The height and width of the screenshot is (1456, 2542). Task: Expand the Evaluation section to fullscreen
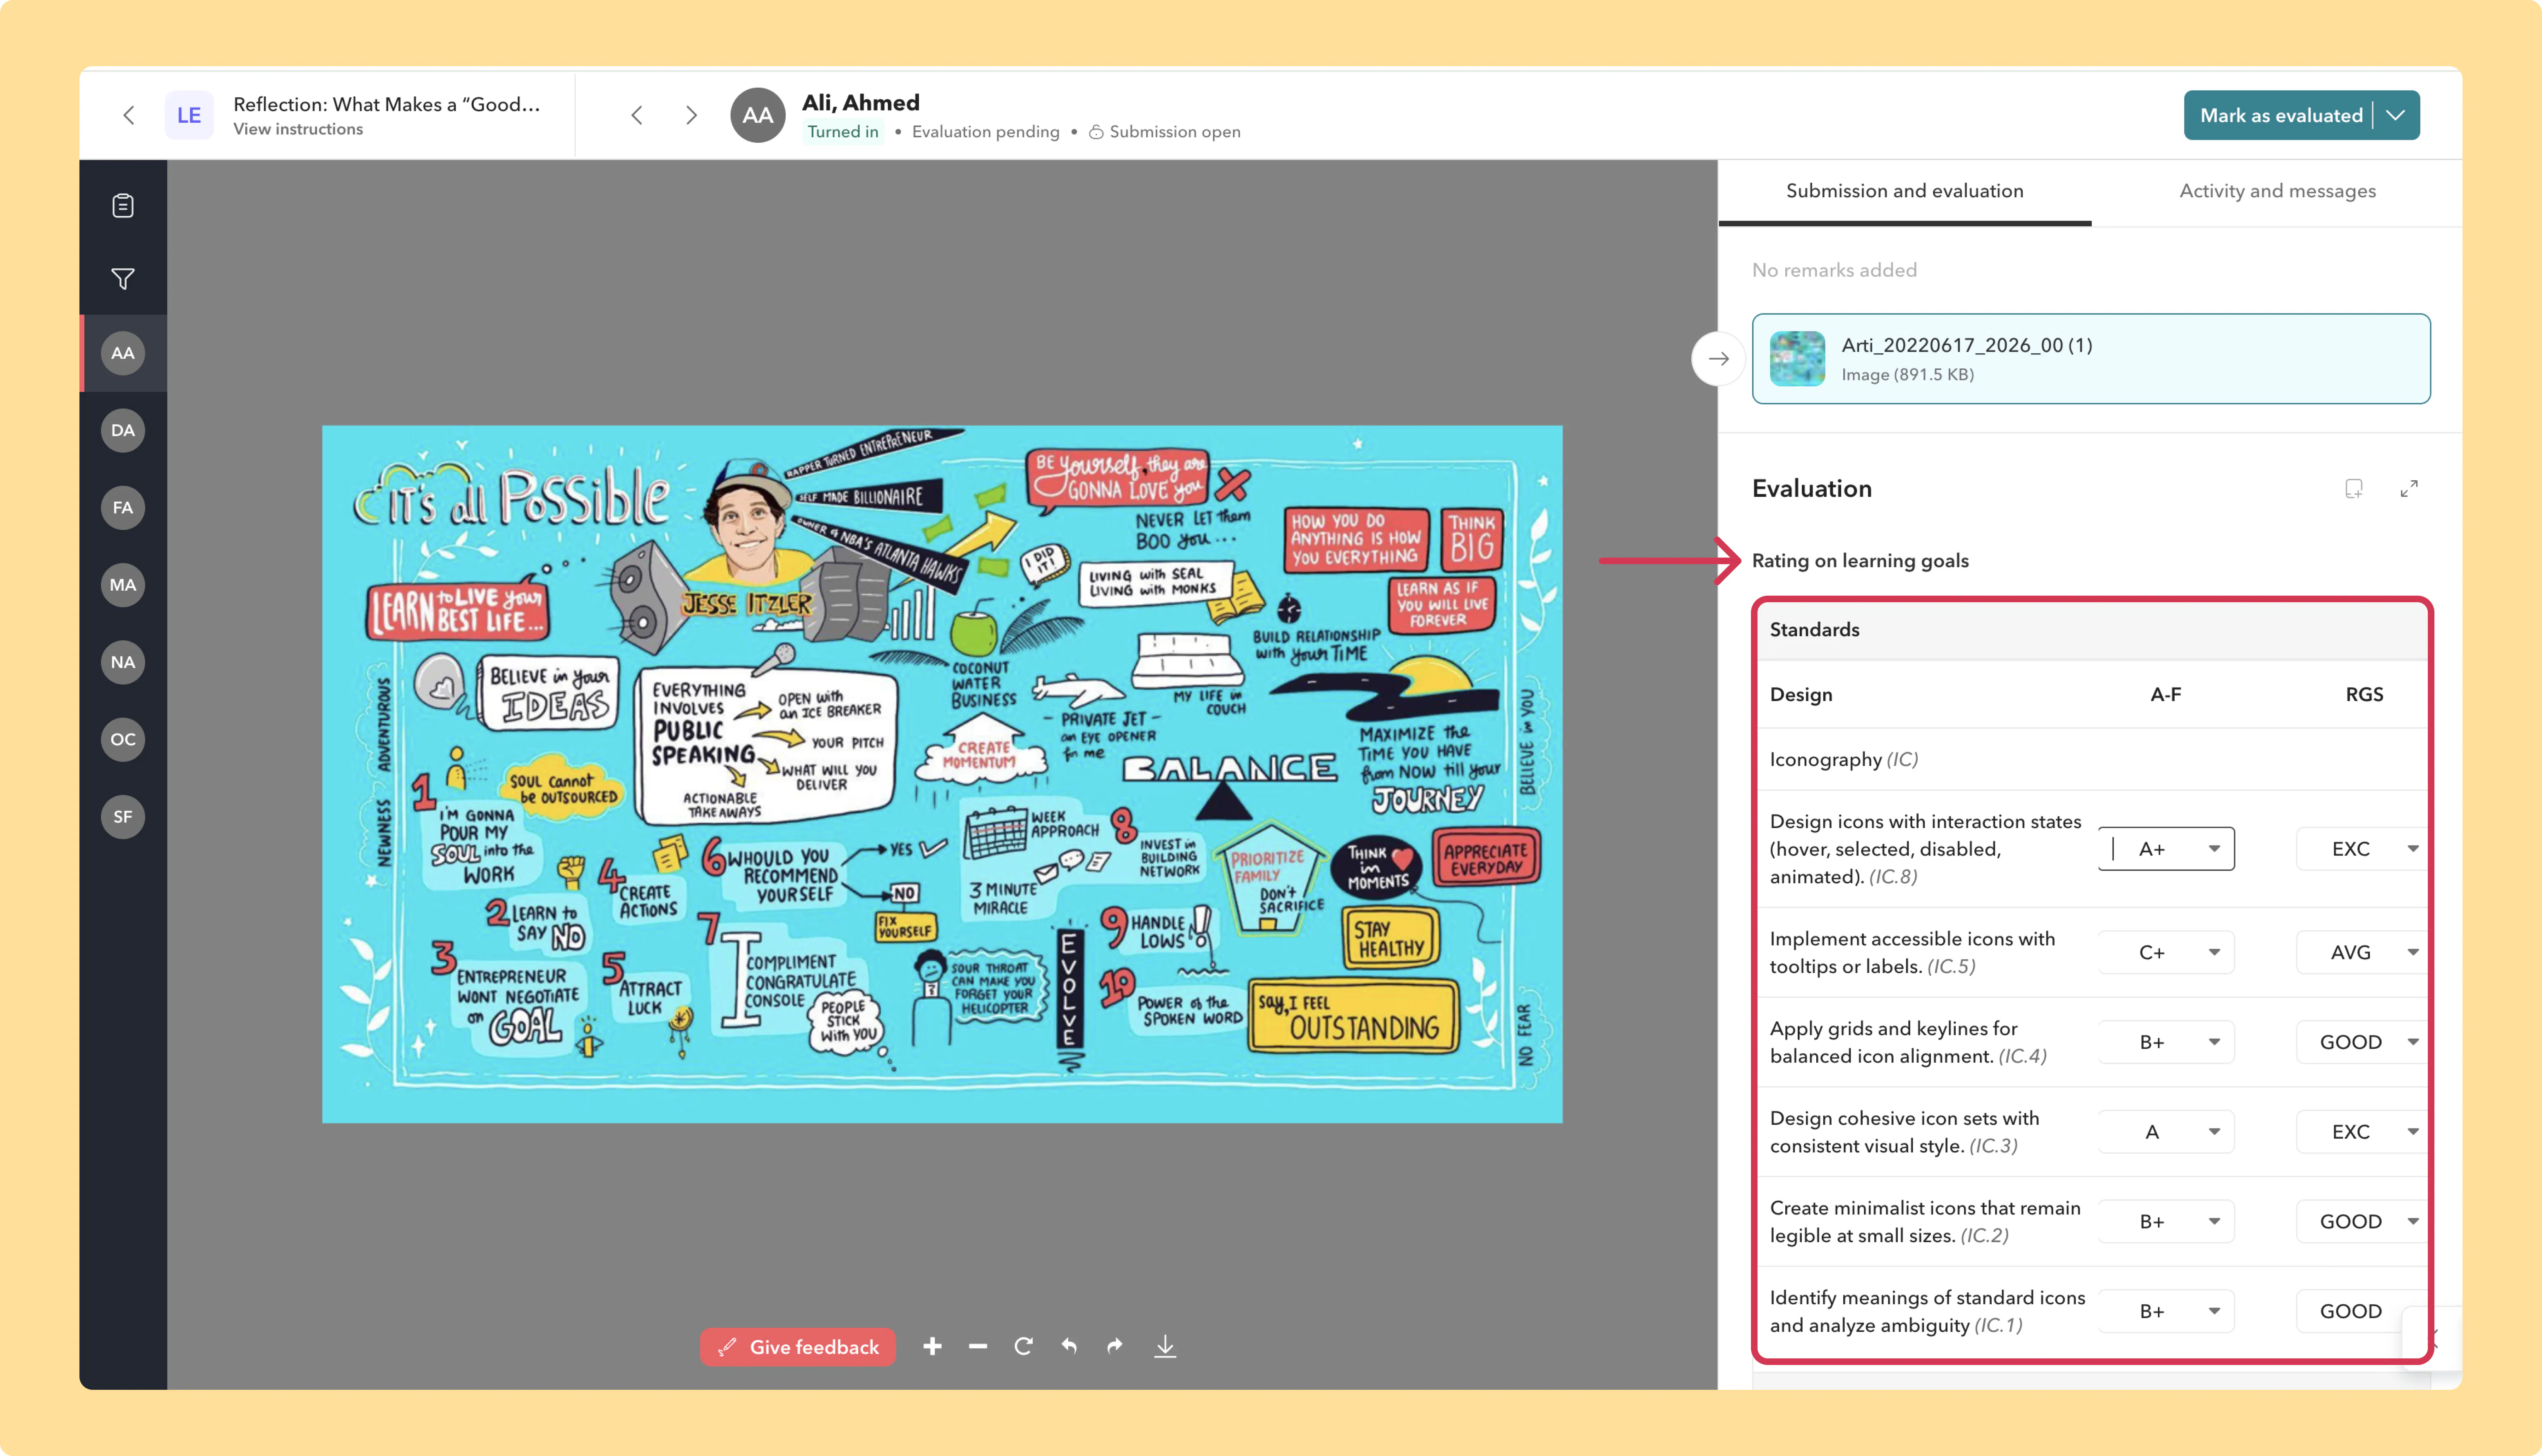2409,489
